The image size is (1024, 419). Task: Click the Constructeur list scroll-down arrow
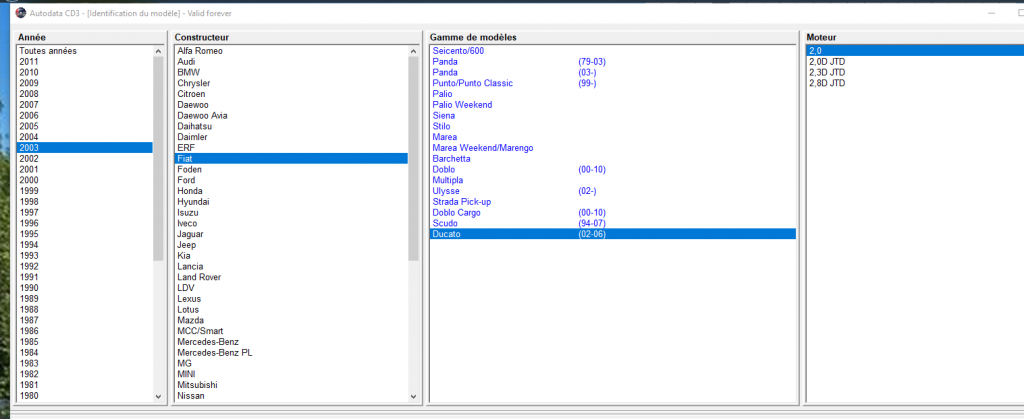(x=413, y=396)
